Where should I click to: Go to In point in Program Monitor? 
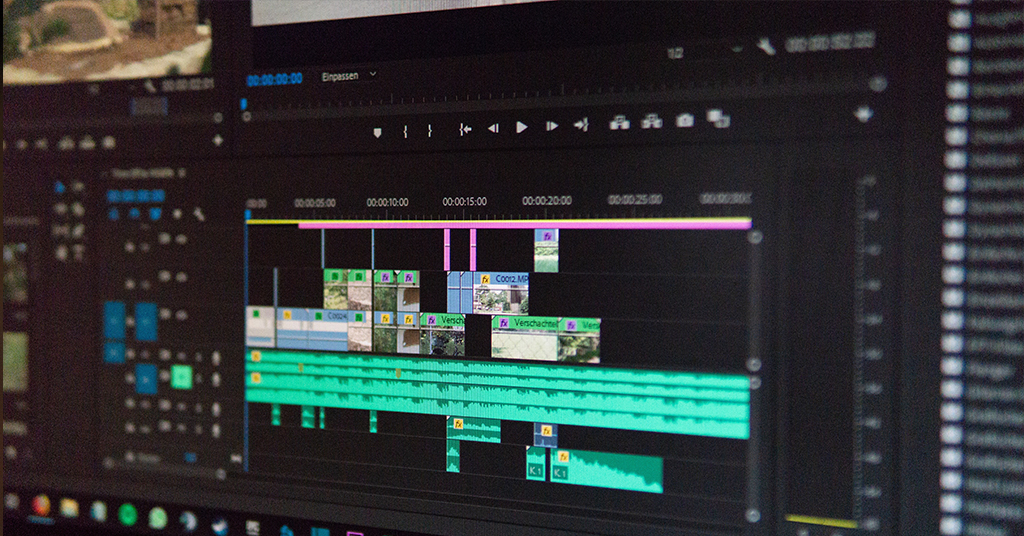pyautogui.click(x=465, y=129)
